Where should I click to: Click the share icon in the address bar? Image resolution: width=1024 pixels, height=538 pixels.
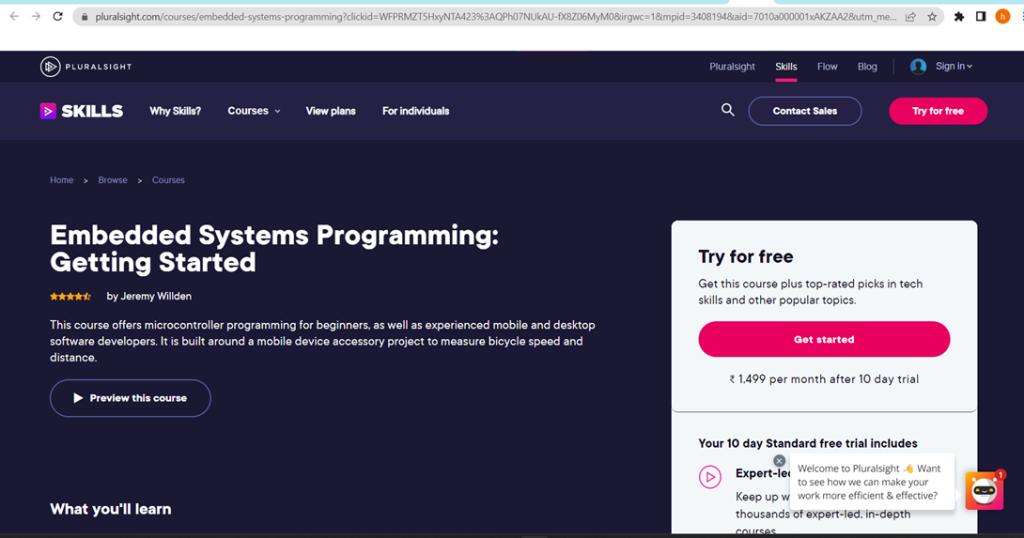pos(910,17)
